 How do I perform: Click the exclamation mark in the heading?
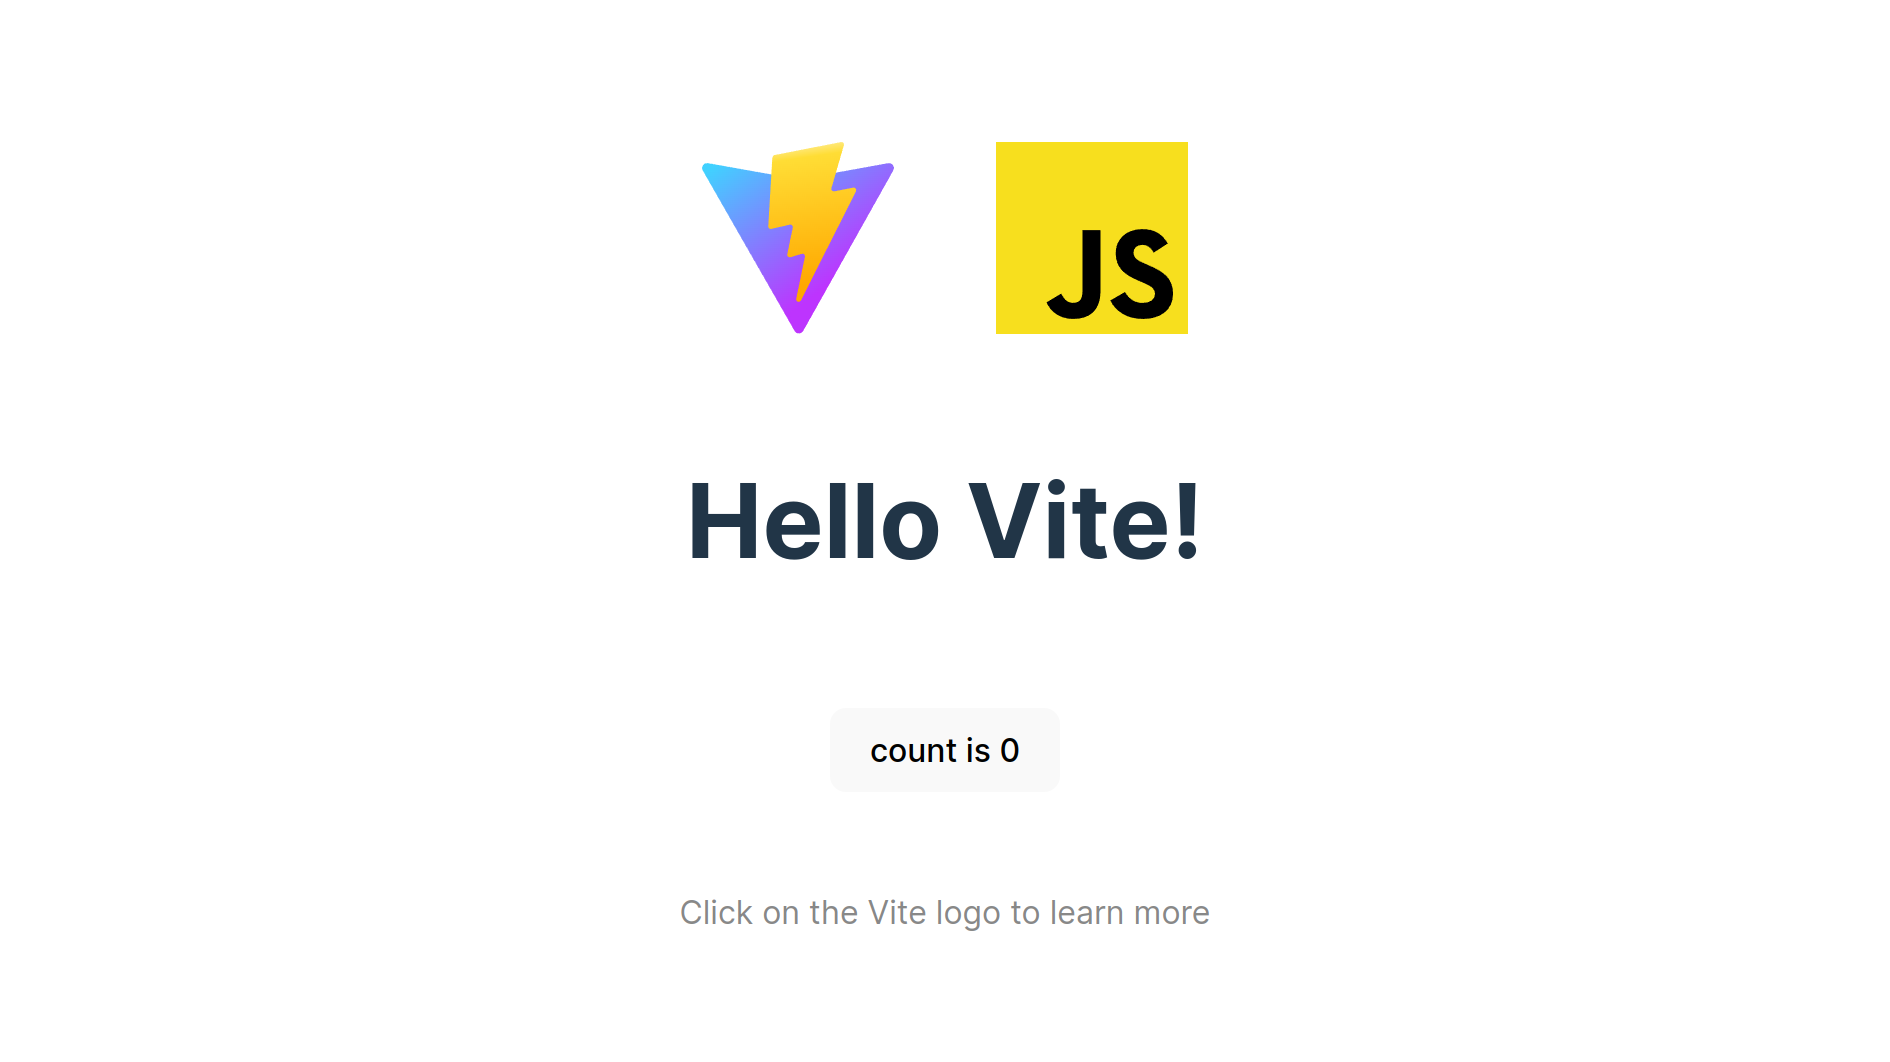coord(1187,521)
